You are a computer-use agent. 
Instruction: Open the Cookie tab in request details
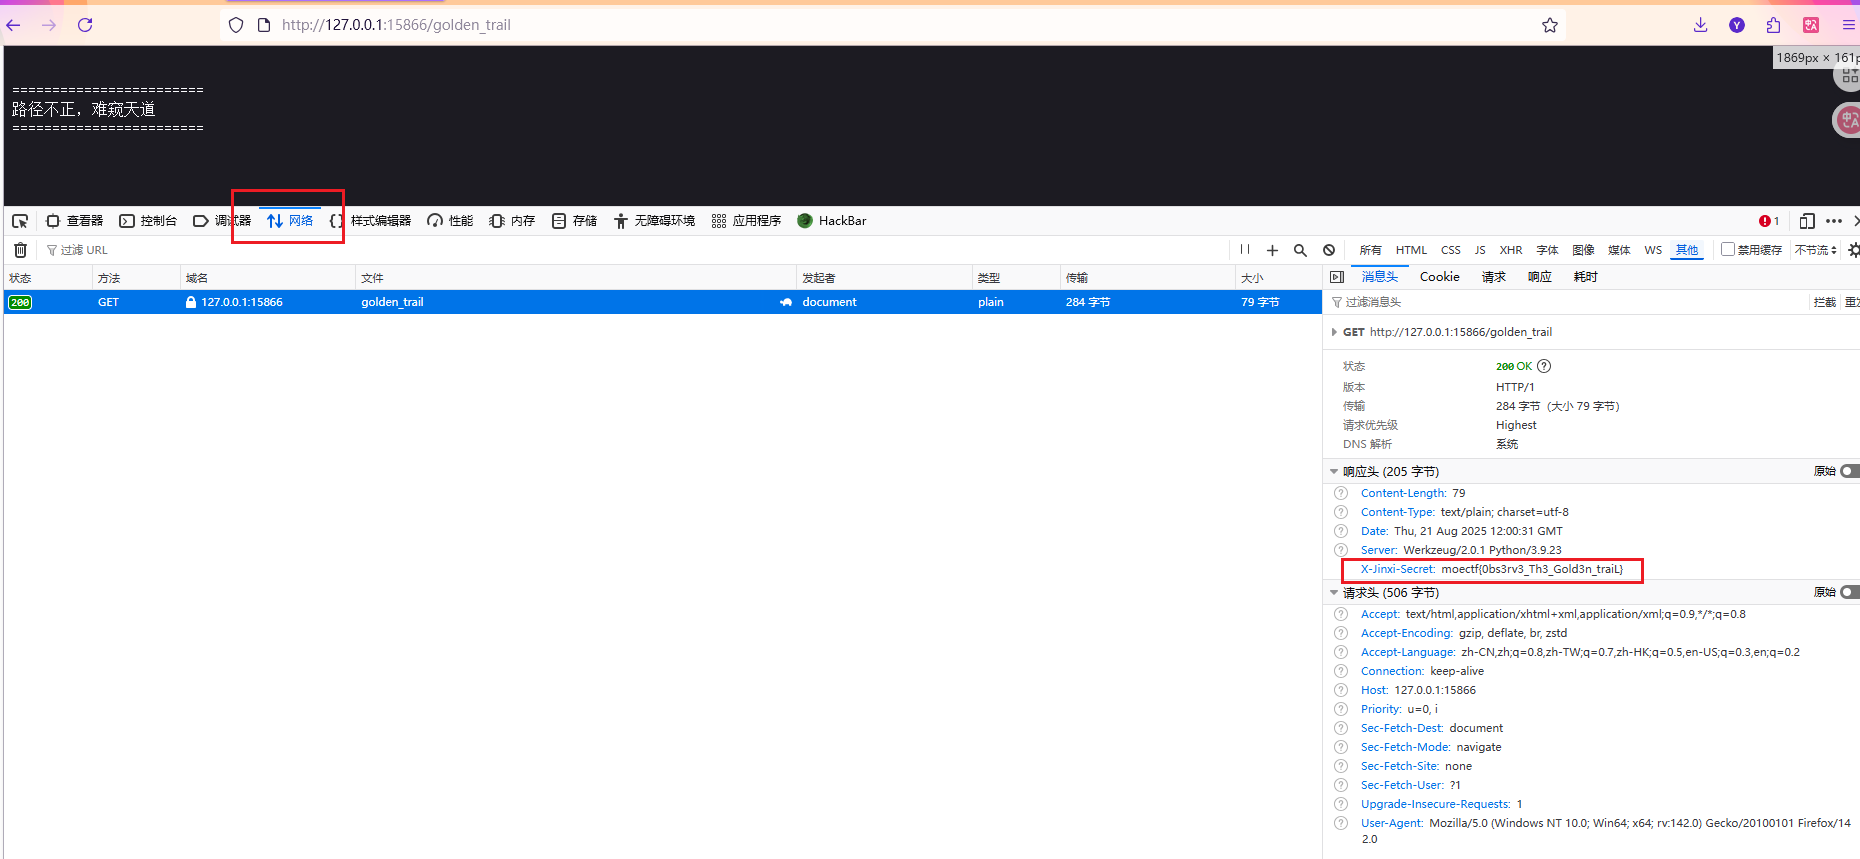(1439, 277)
